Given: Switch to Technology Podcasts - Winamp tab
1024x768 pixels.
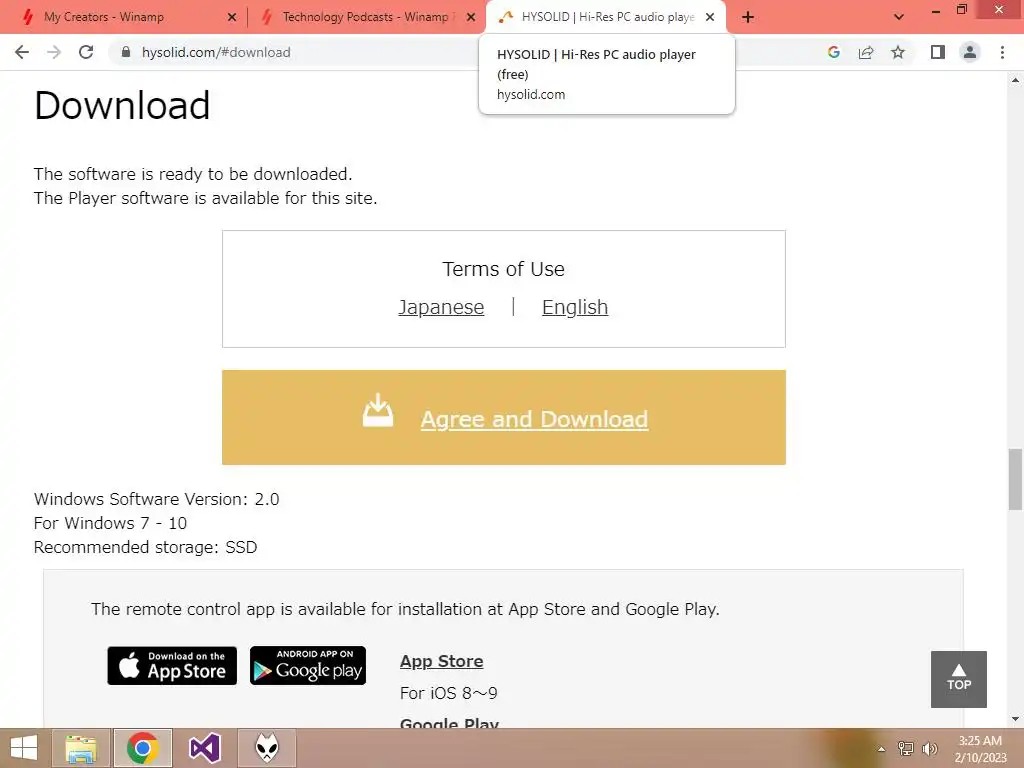Looking at the screenshot, I should (368, 17).
